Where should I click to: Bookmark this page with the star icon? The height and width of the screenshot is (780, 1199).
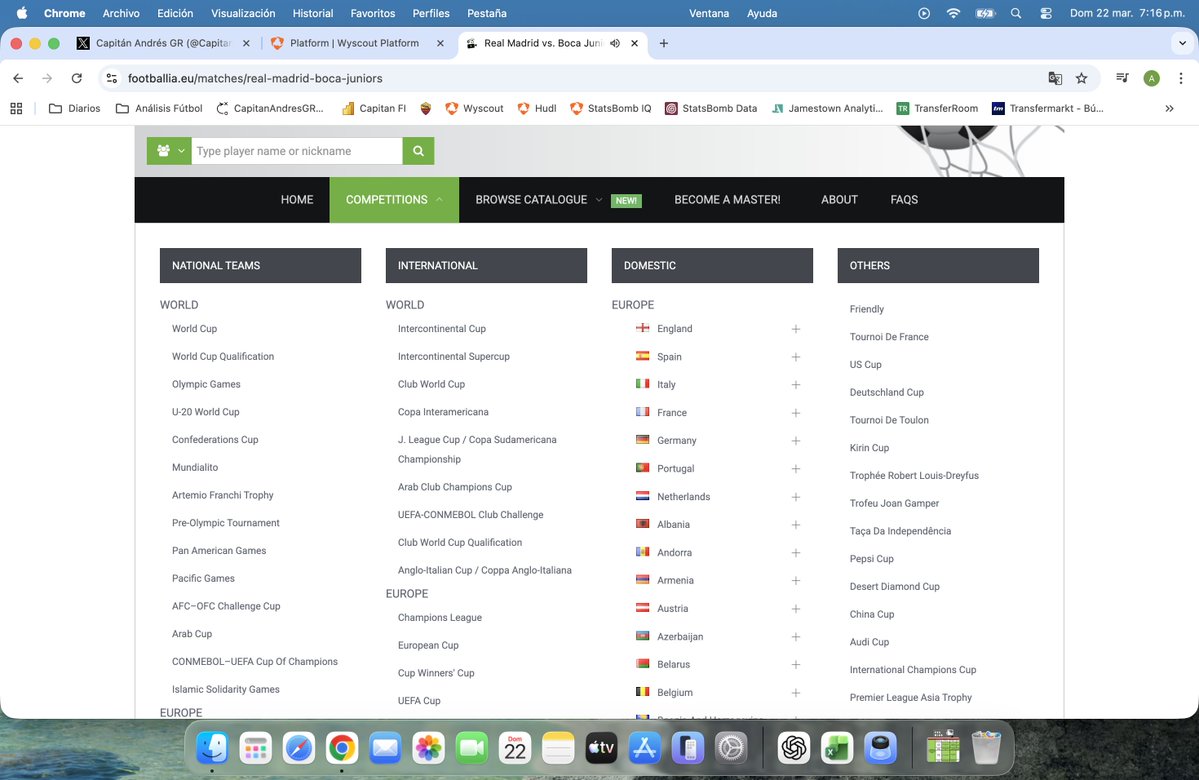point(1081,78)
